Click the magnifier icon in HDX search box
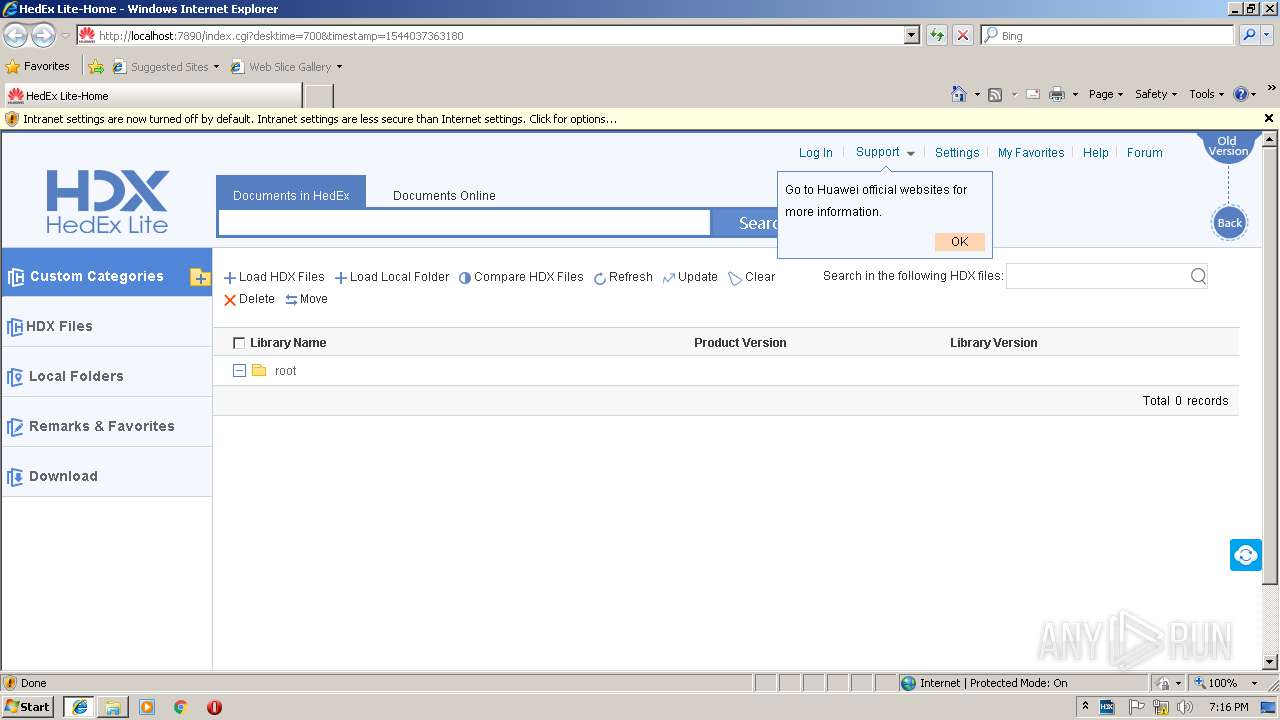Image resolution: width=1280 pixels, height=720 pixels. coord(1198,276)
